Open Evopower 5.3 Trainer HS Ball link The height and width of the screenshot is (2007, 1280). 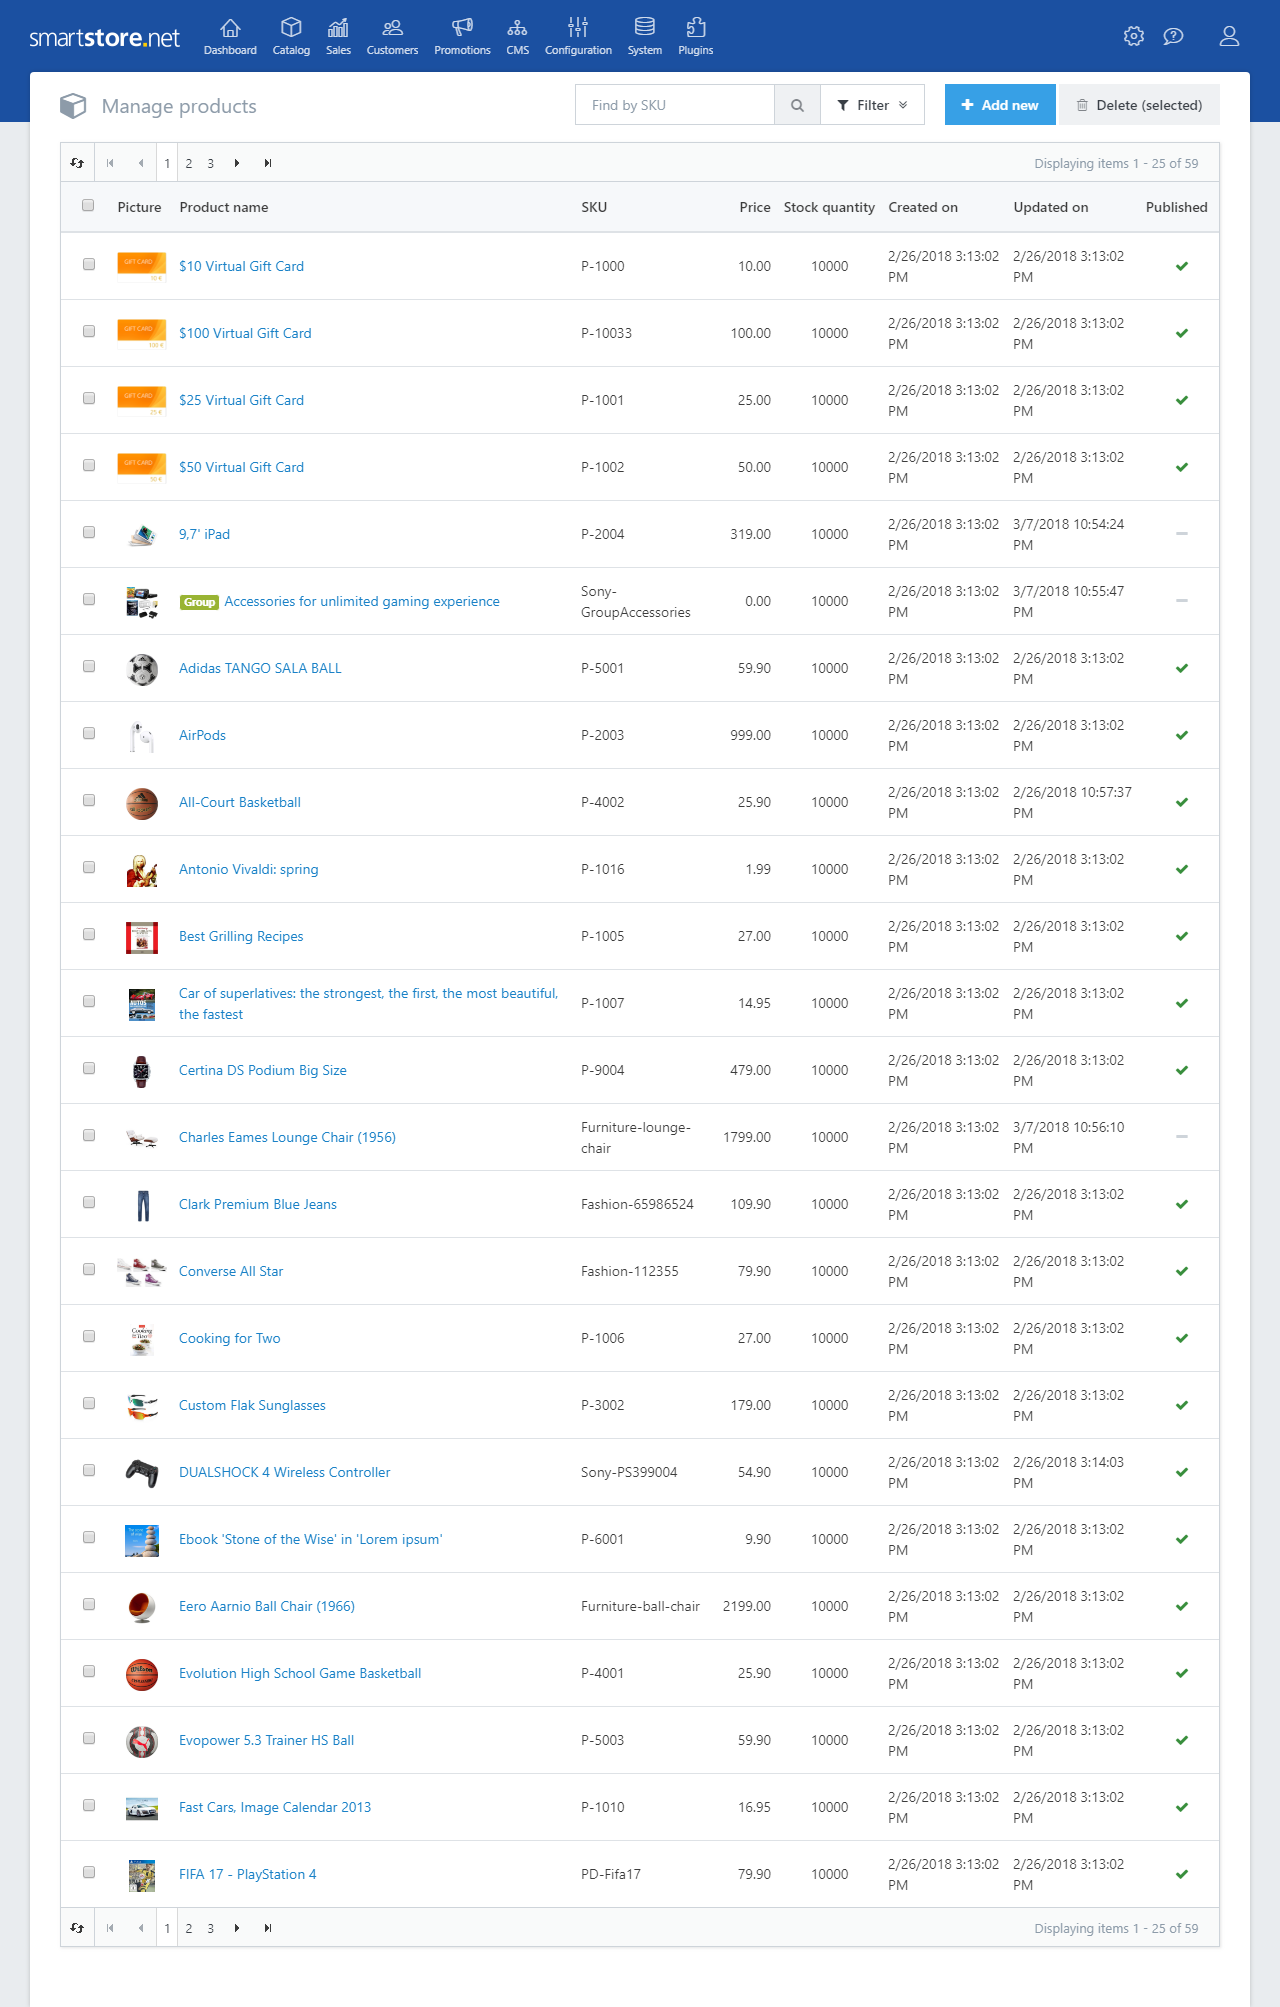[266, 1740]
